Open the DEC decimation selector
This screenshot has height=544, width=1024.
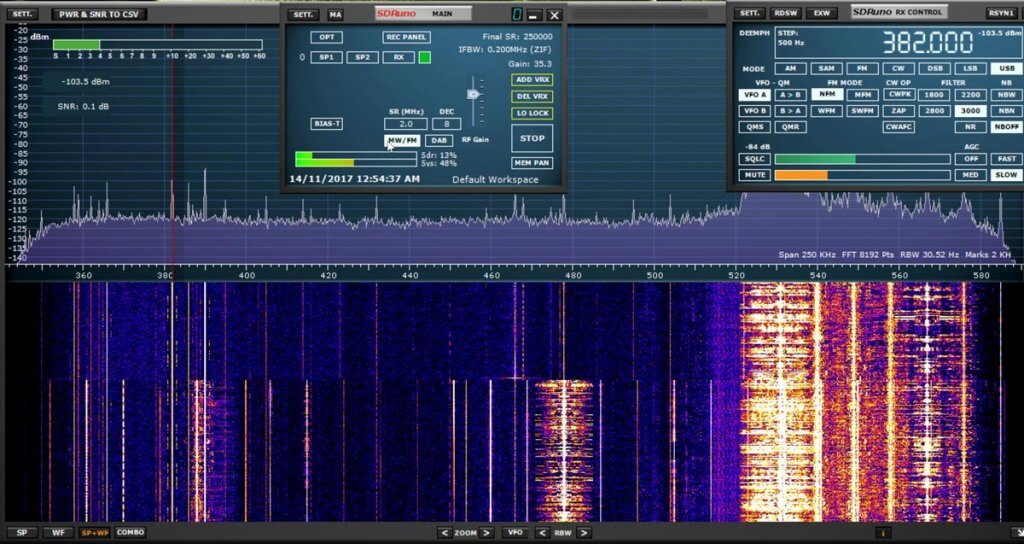[x=446, y=124]
